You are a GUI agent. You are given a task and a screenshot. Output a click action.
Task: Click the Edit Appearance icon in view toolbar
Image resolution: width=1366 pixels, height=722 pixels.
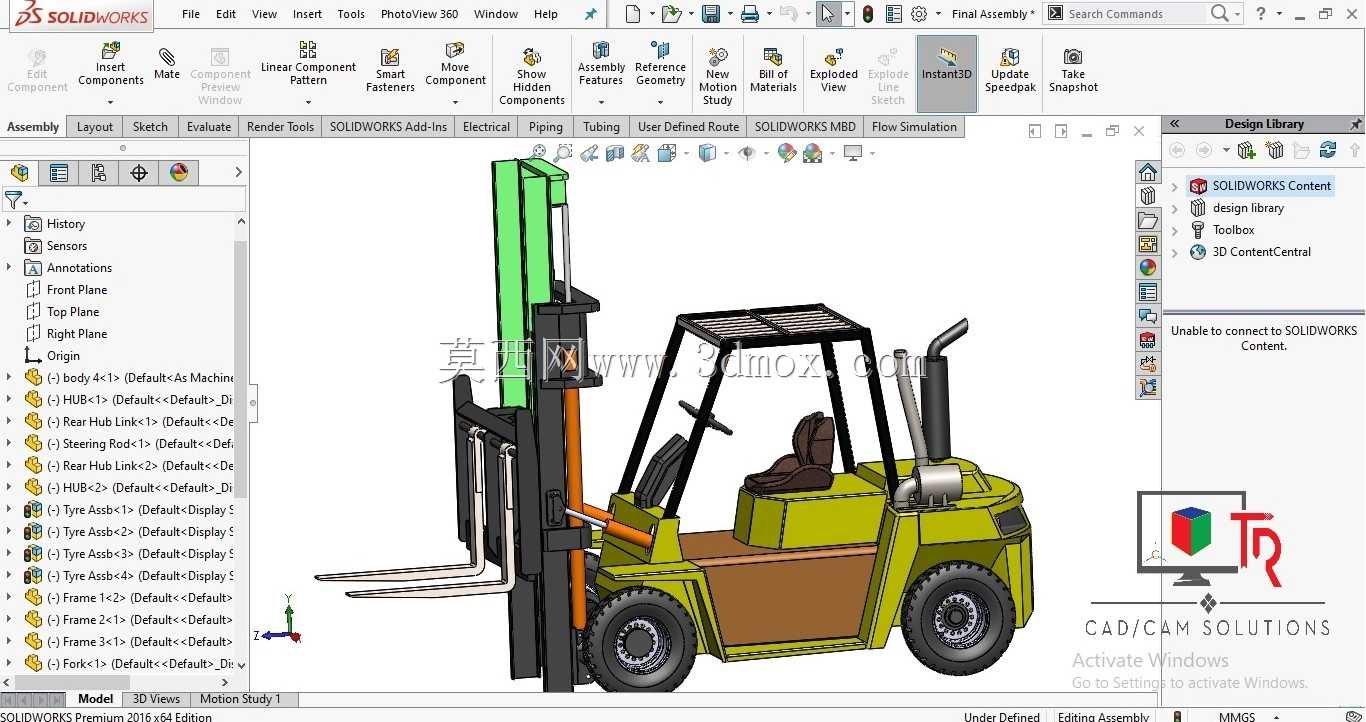786,153
